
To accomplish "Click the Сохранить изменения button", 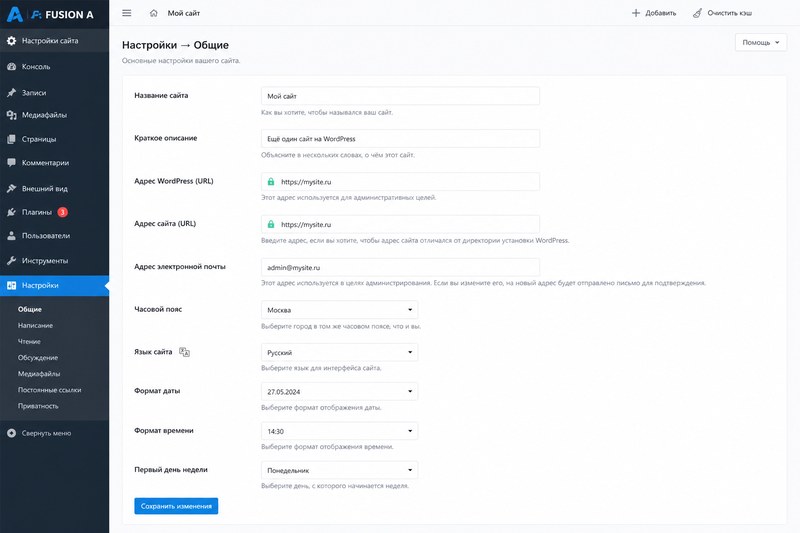I will [176, 506].
